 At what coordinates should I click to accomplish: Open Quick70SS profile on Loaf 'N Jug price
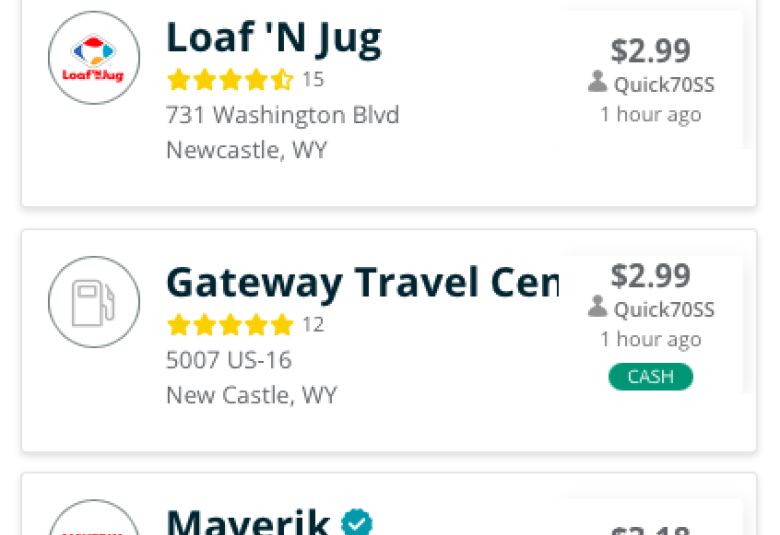664,85
